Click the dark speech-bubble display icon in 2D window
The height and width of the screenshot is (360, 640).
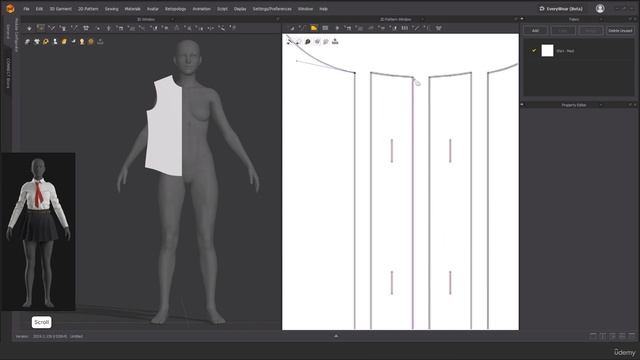point(308,42)
